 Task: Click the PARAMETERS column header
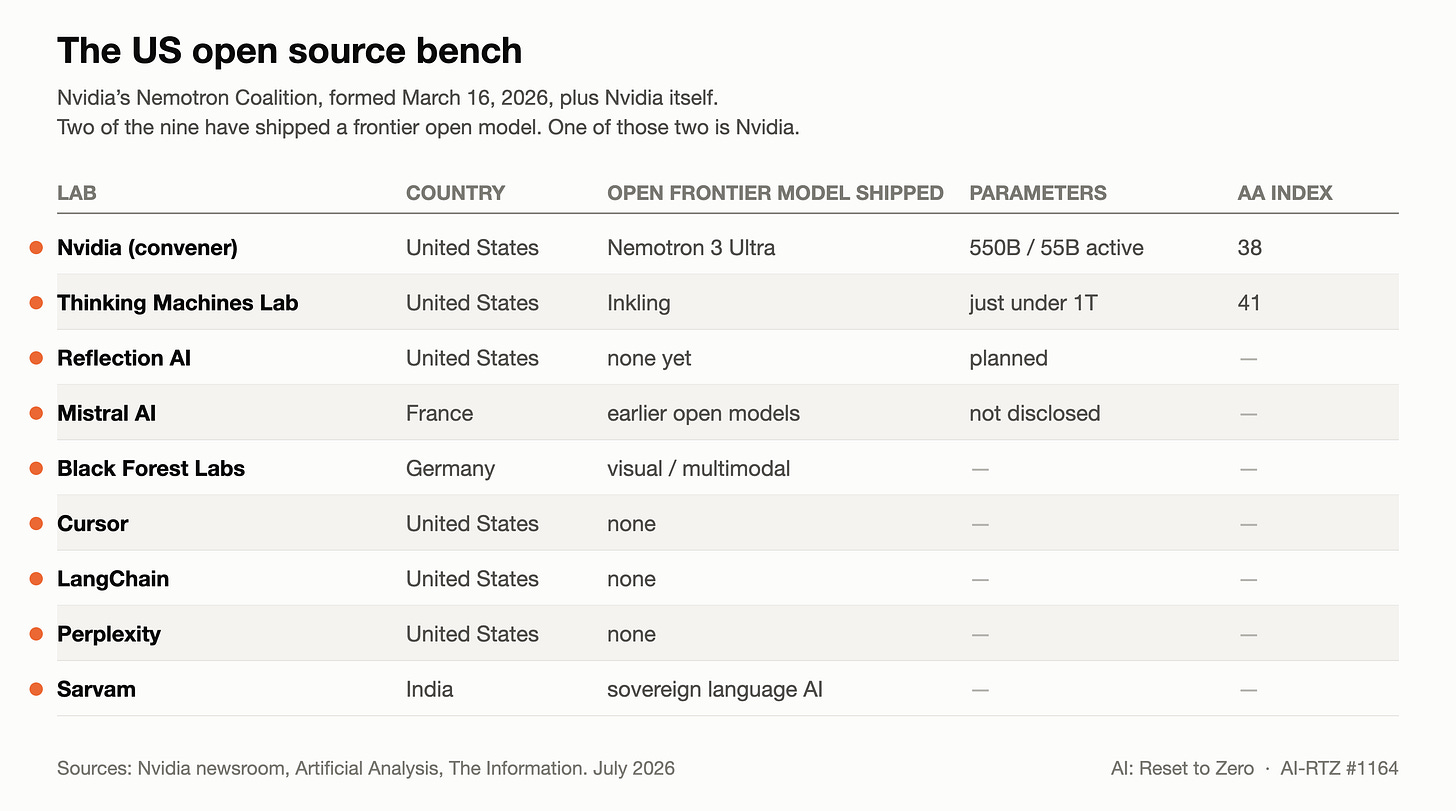pyautogui.click(x=1038, y=193)
